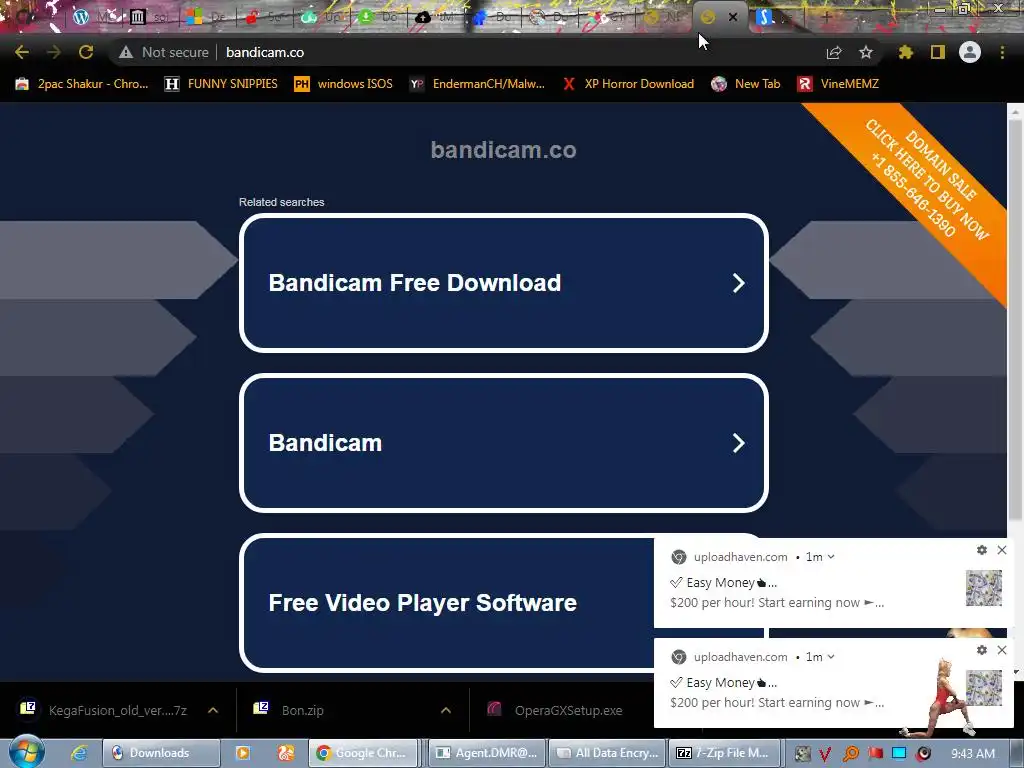Open settings gear on lower notification

pyautogui.click(x=982, y=650)
